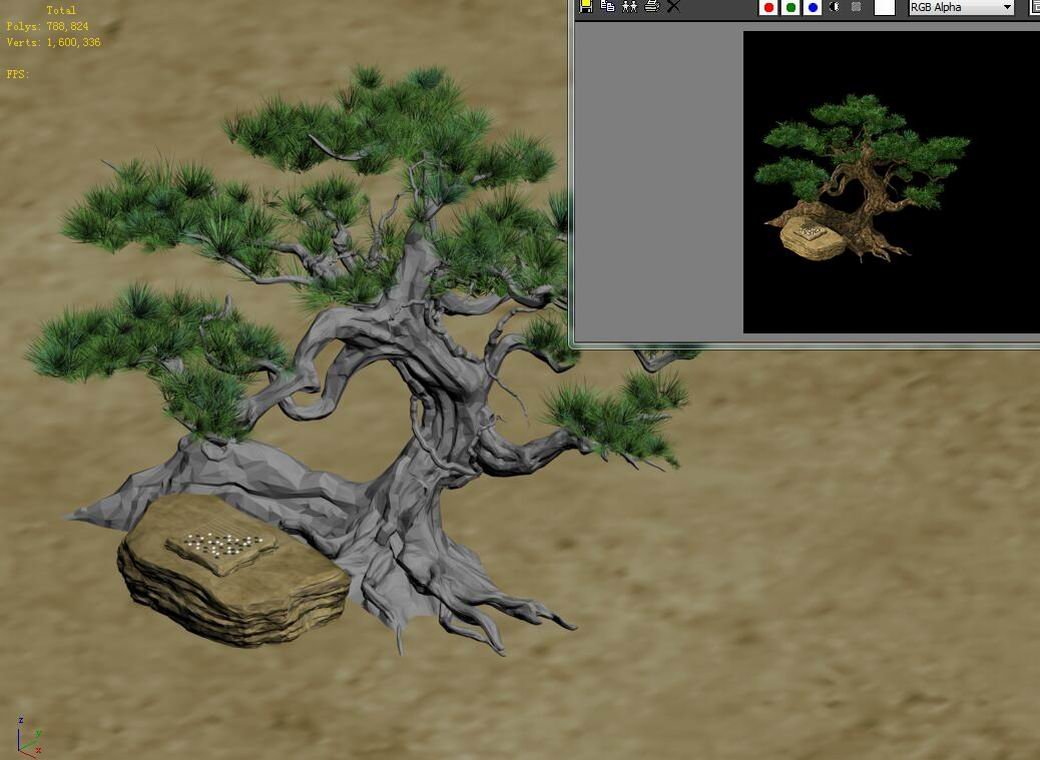Image resolution: width=1040 pixels, height=760 pixels.
Task: Click the Verts count statistic
Action: coord(53,43)
